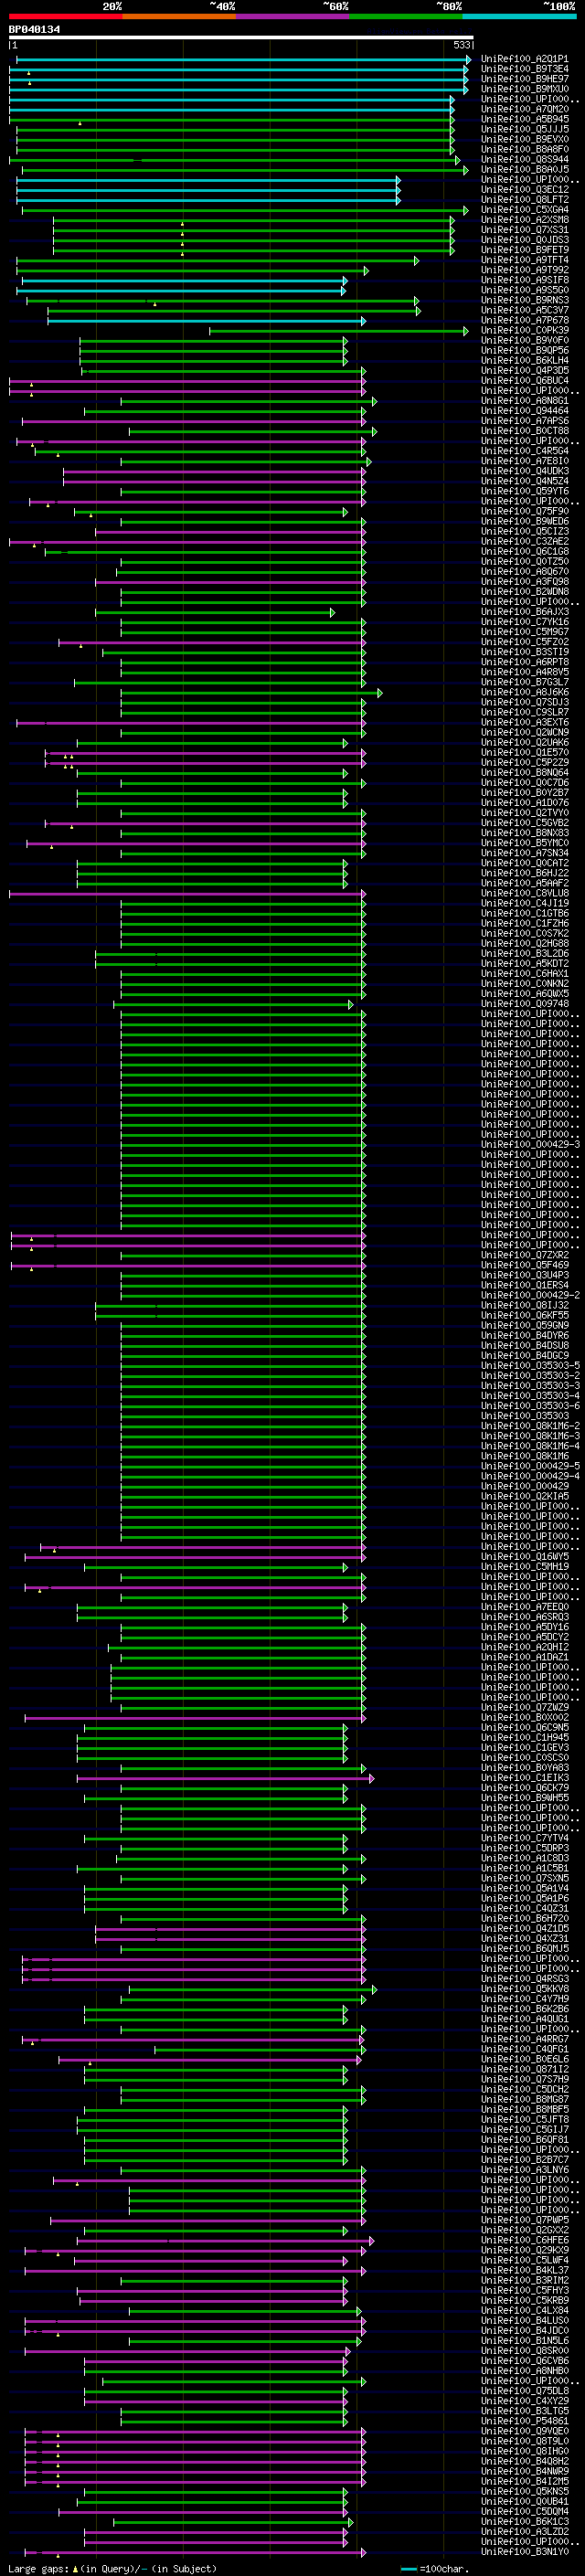Select hit label UniRef100_C5XGA4
The image size is (585, 2576).
(525, 210)
